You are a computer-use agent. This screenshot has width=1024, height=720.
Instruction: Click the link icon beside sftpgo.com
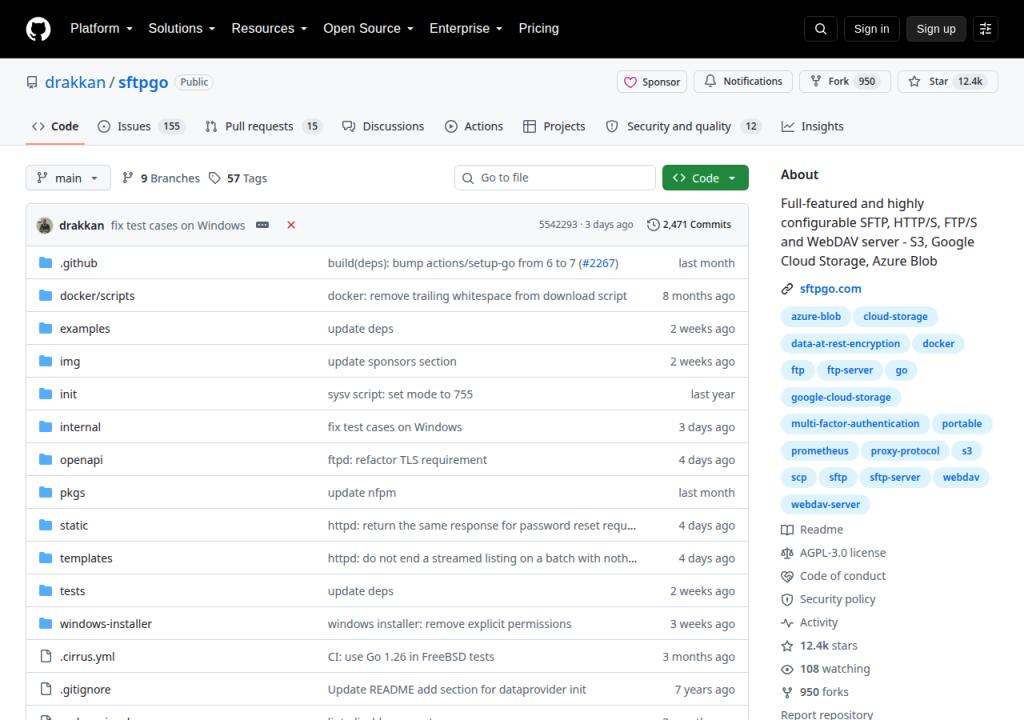coord(787,289)
